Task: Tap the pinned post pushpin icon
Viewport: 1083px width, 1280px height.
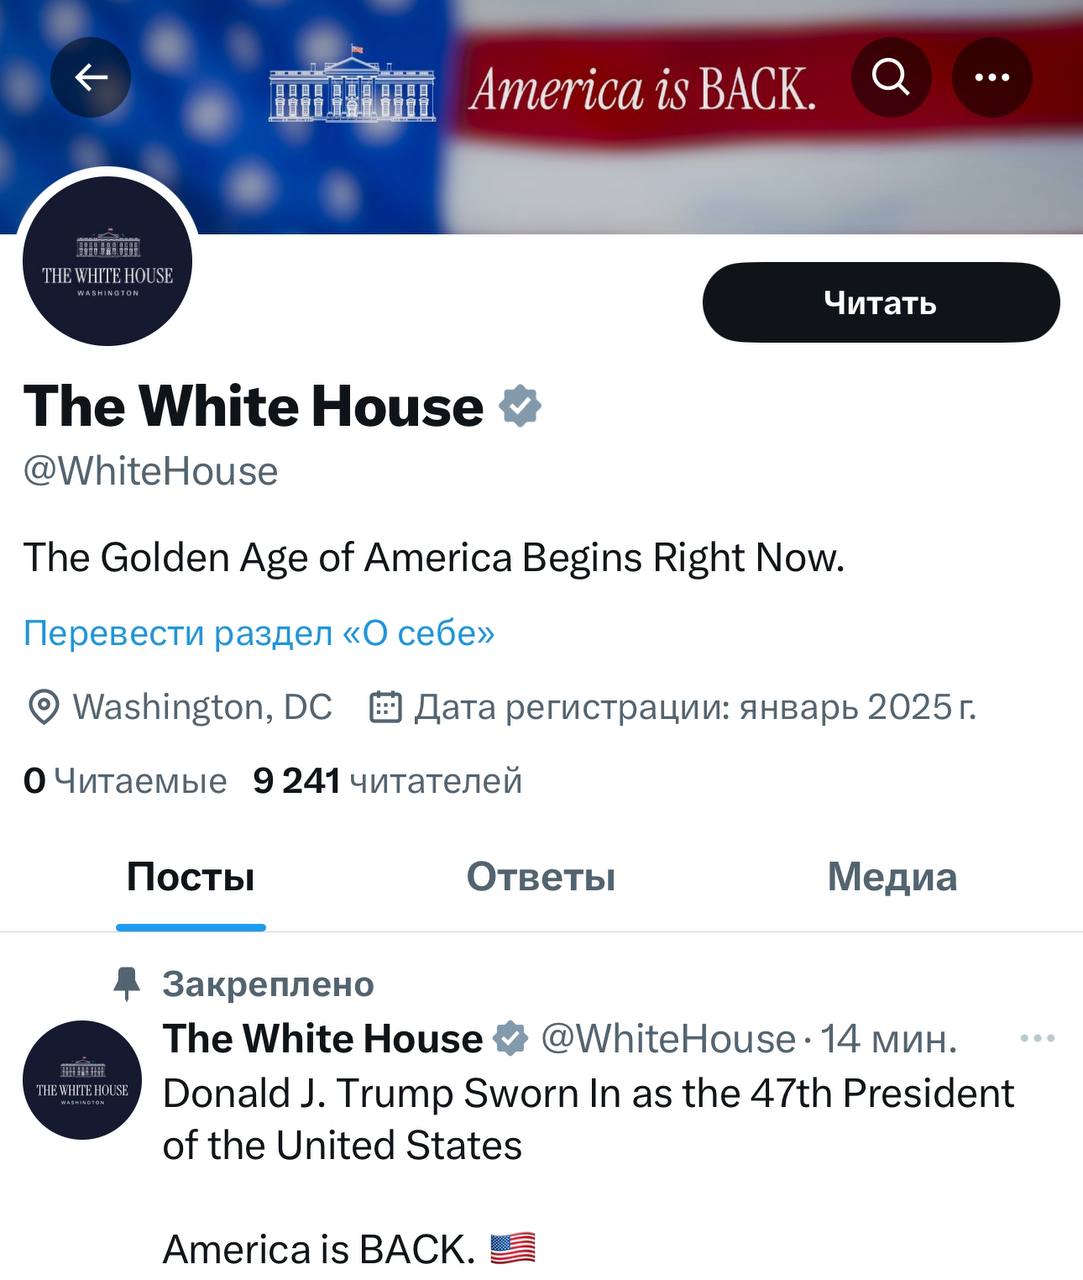Action: point(127,984)
